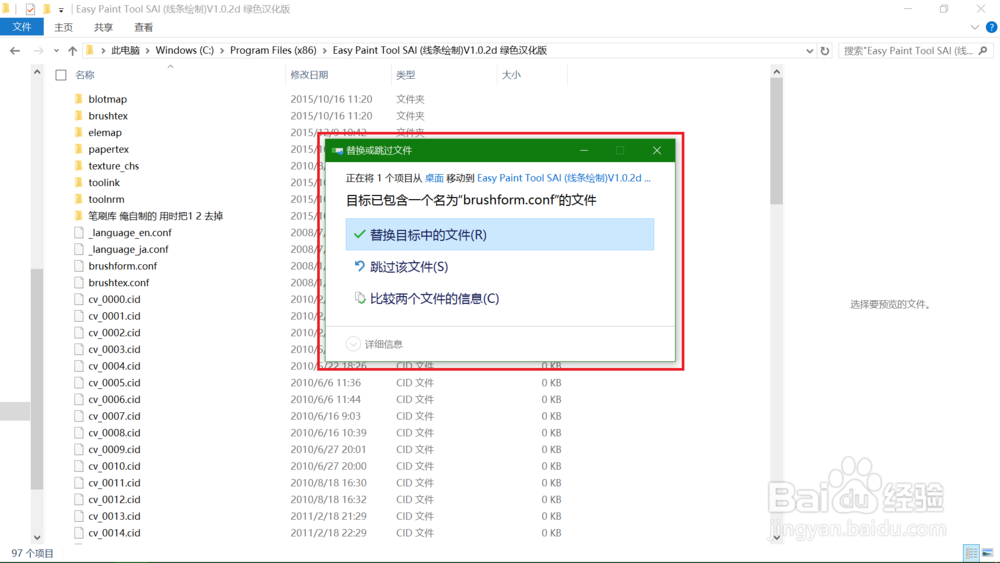Select the cv_0014.cid file icon
Image resolution: width=1000 pixels, height=563 pixels.
78,532
